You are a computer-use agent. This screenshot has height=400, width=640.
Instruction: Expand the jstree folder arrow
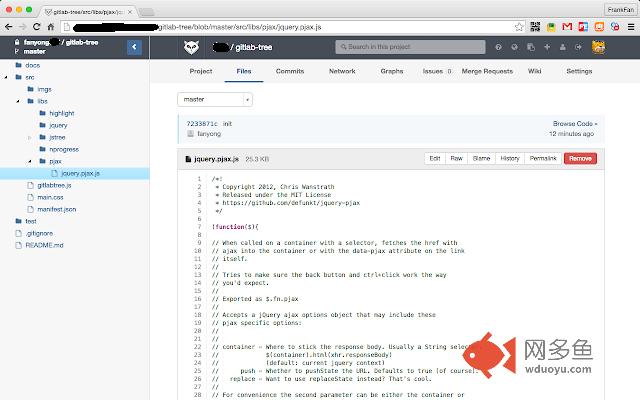click(x=29, y=137)
